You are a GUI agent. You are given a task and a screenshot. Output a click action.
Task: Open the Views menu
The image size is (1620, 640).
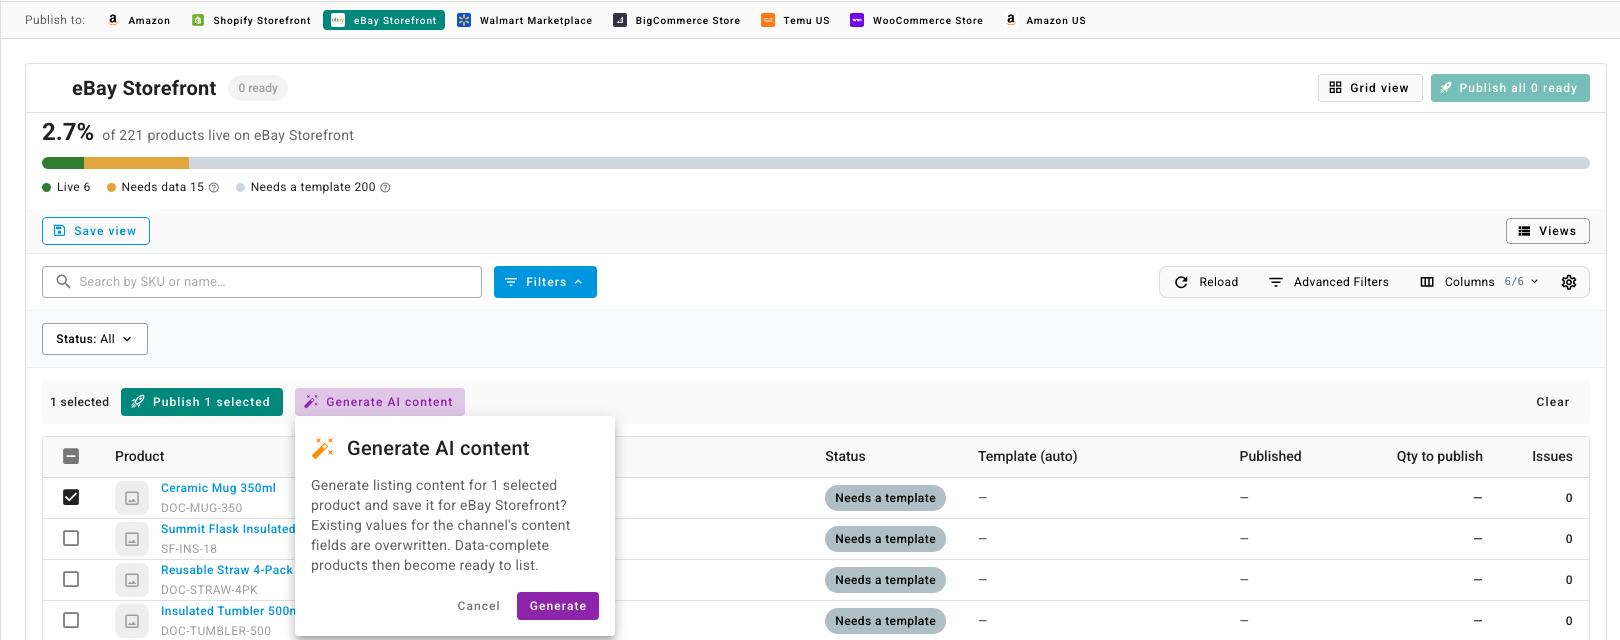click(x=1547, y=231)
